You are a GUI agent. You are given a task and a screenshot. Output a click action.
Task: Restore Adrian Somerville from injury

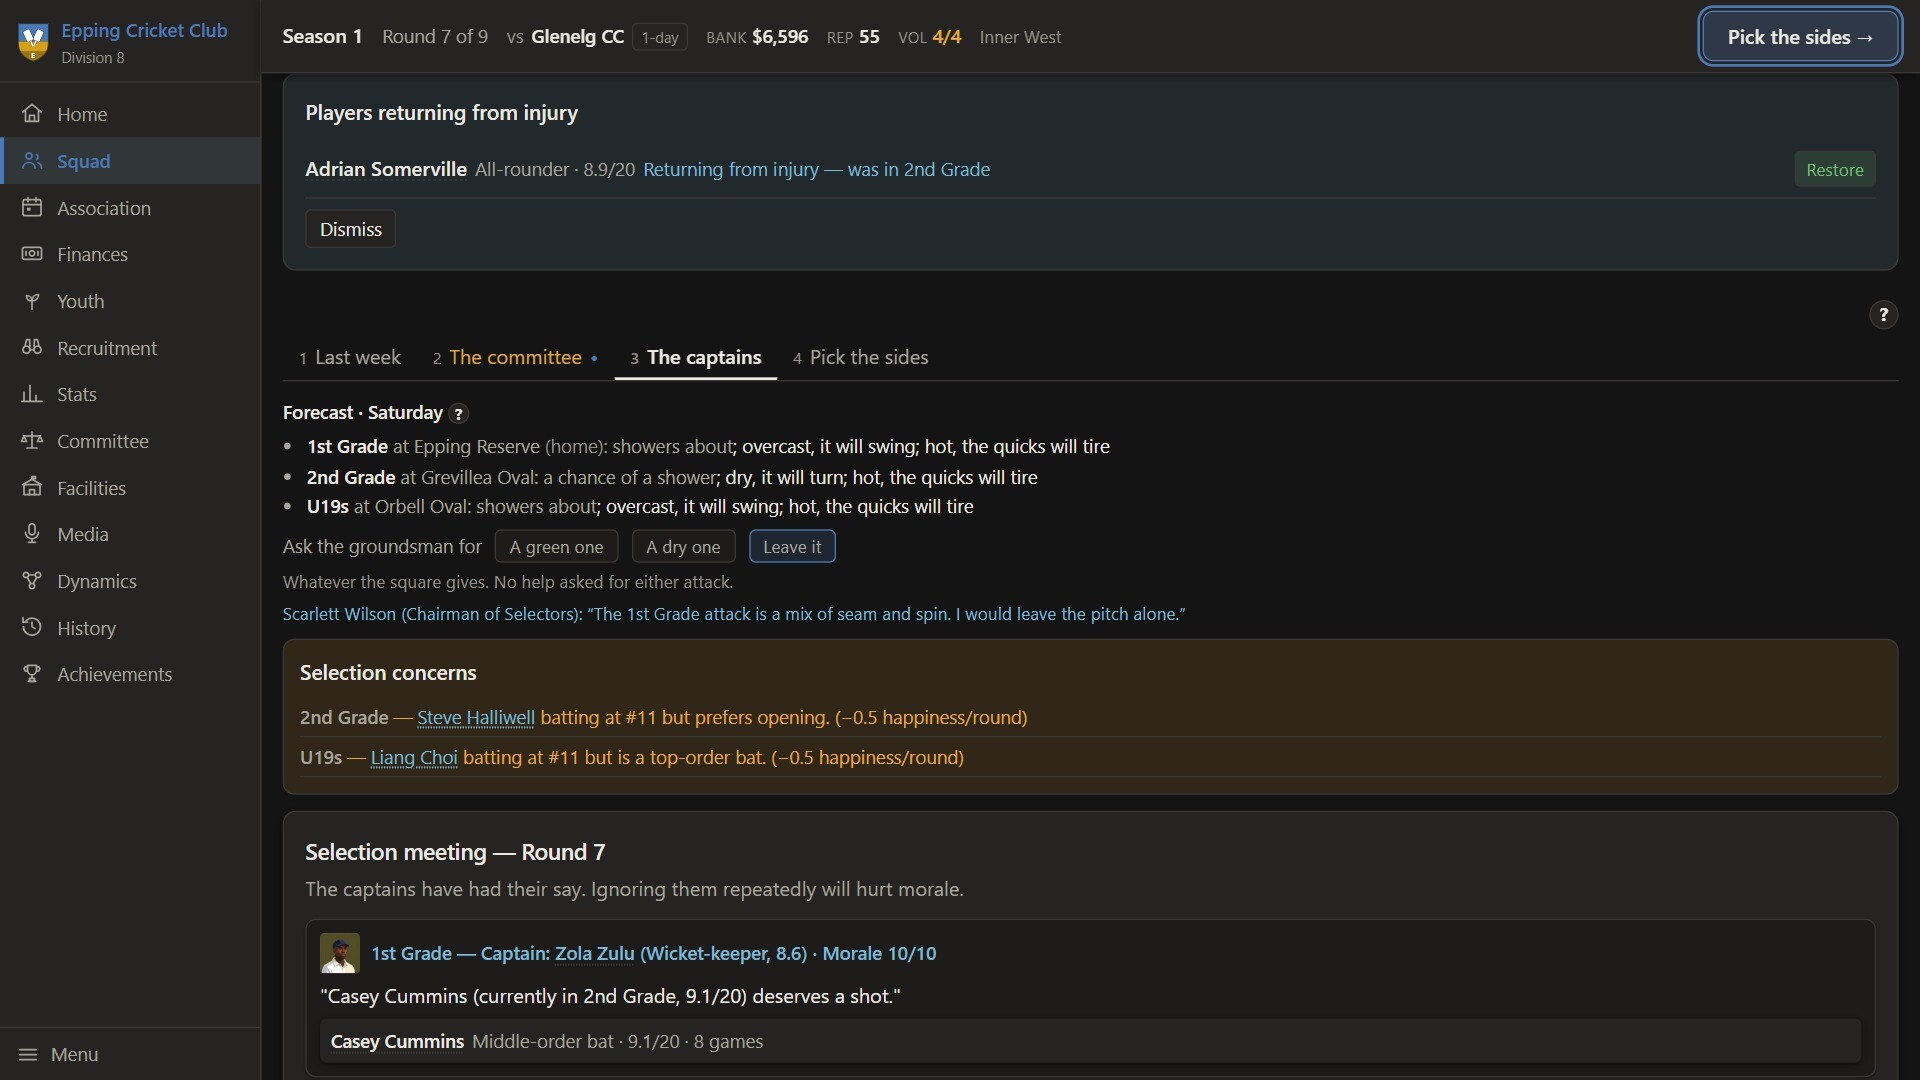(1834, 169)
